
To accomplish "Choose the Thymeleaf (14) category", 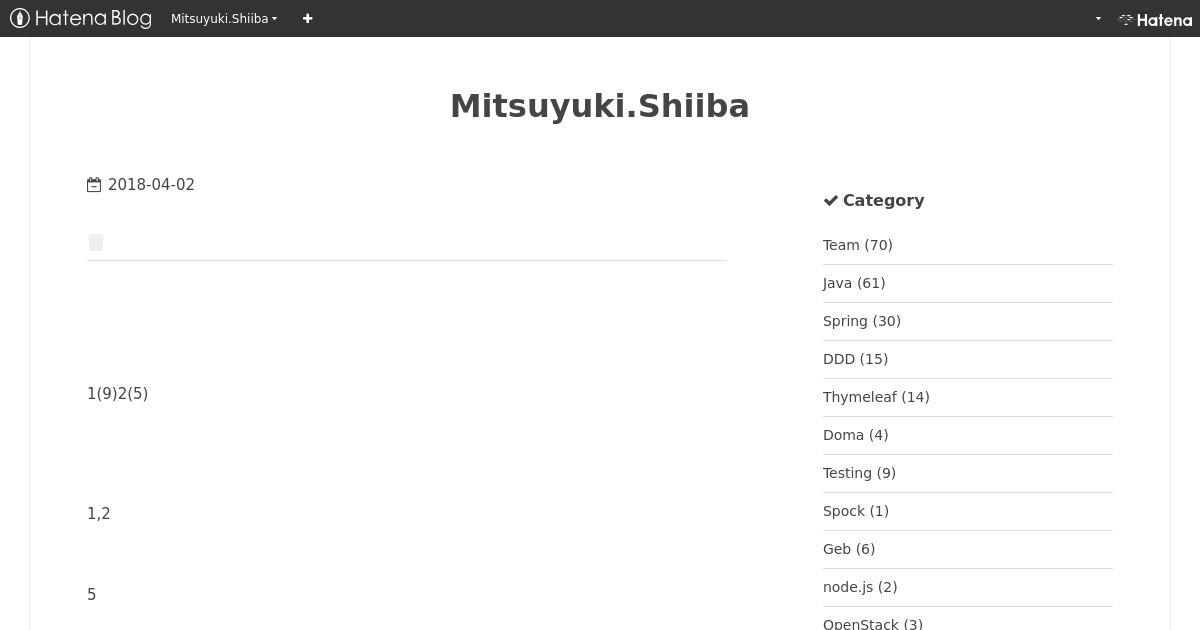I will (876, 397).
